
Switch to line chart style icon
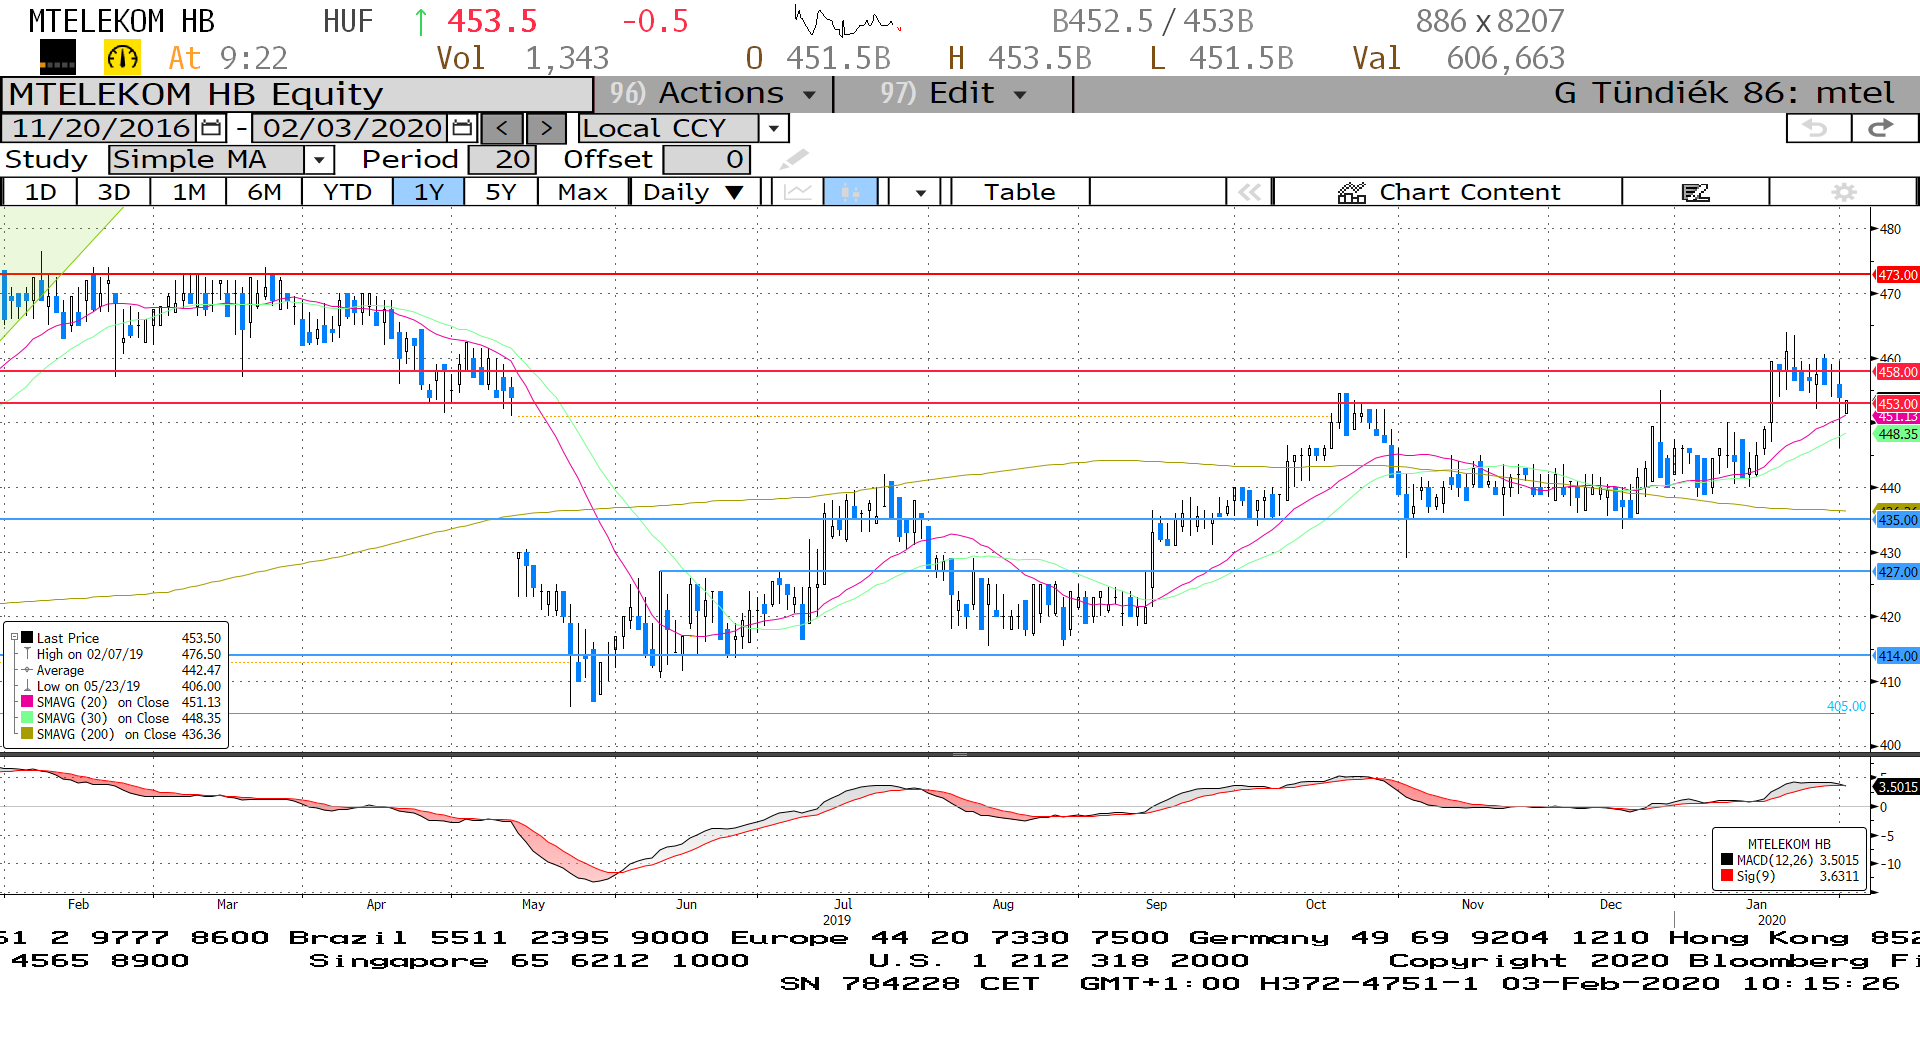798,192
